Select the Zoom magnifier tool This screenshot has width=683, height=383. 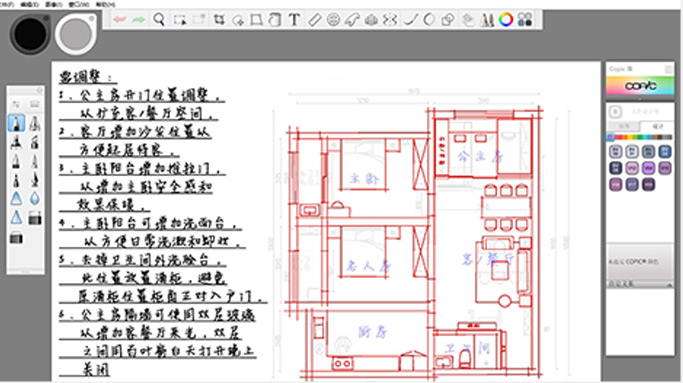[x=159, y=20]
